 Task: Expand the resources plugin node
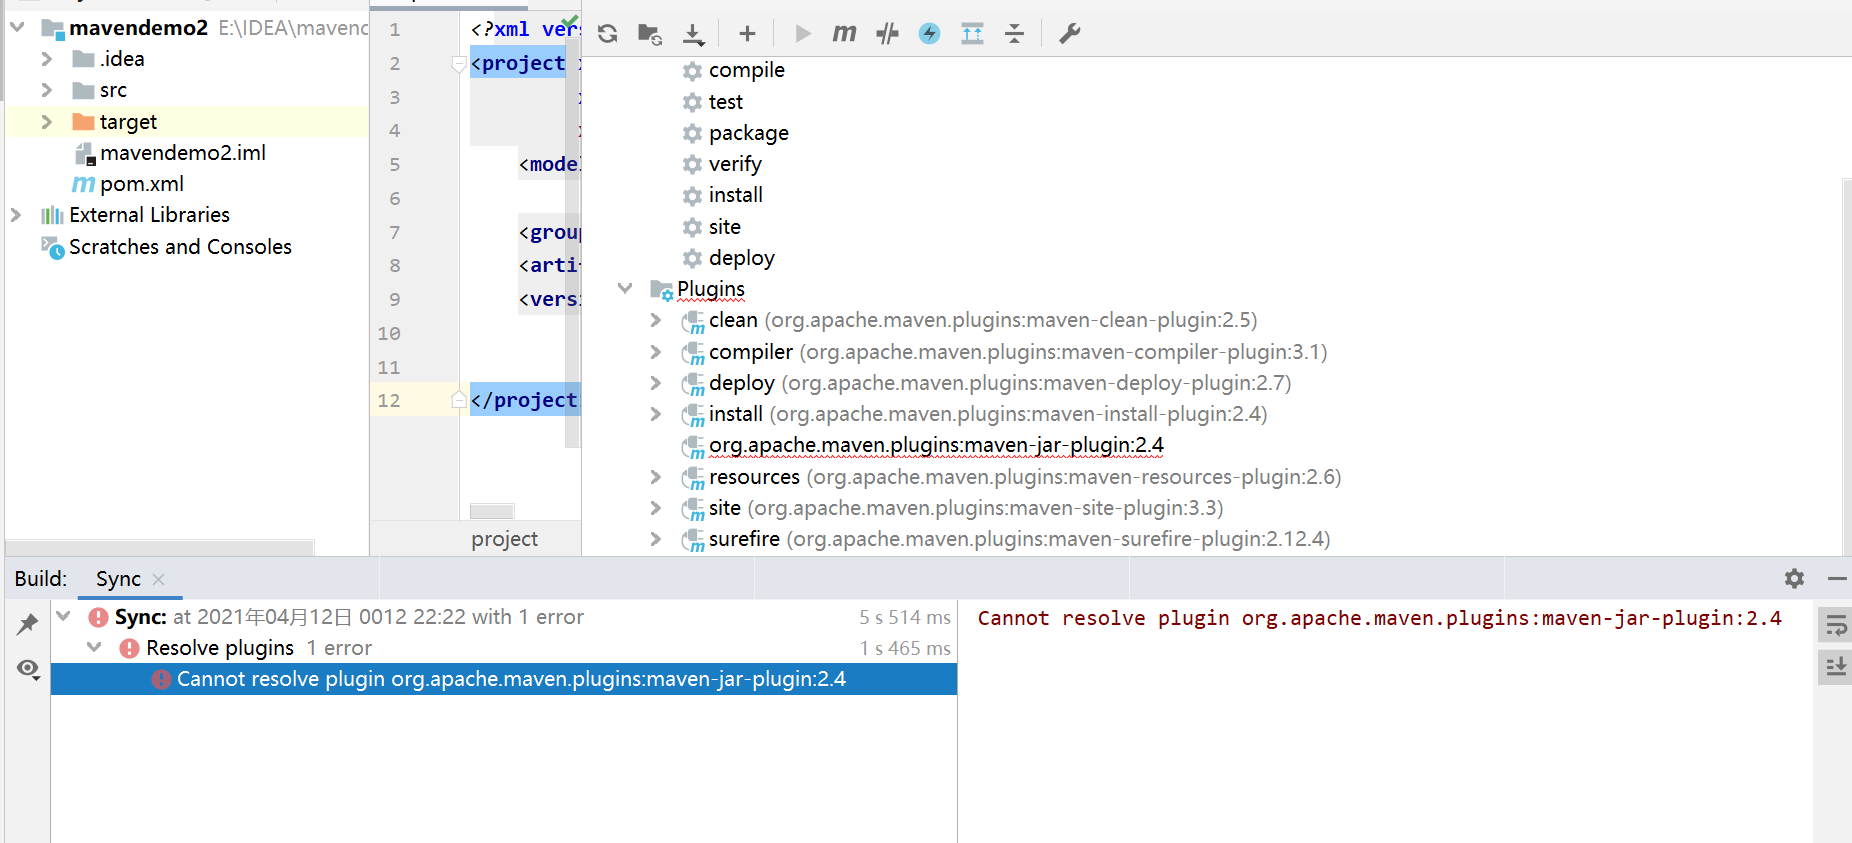[656, 477]
